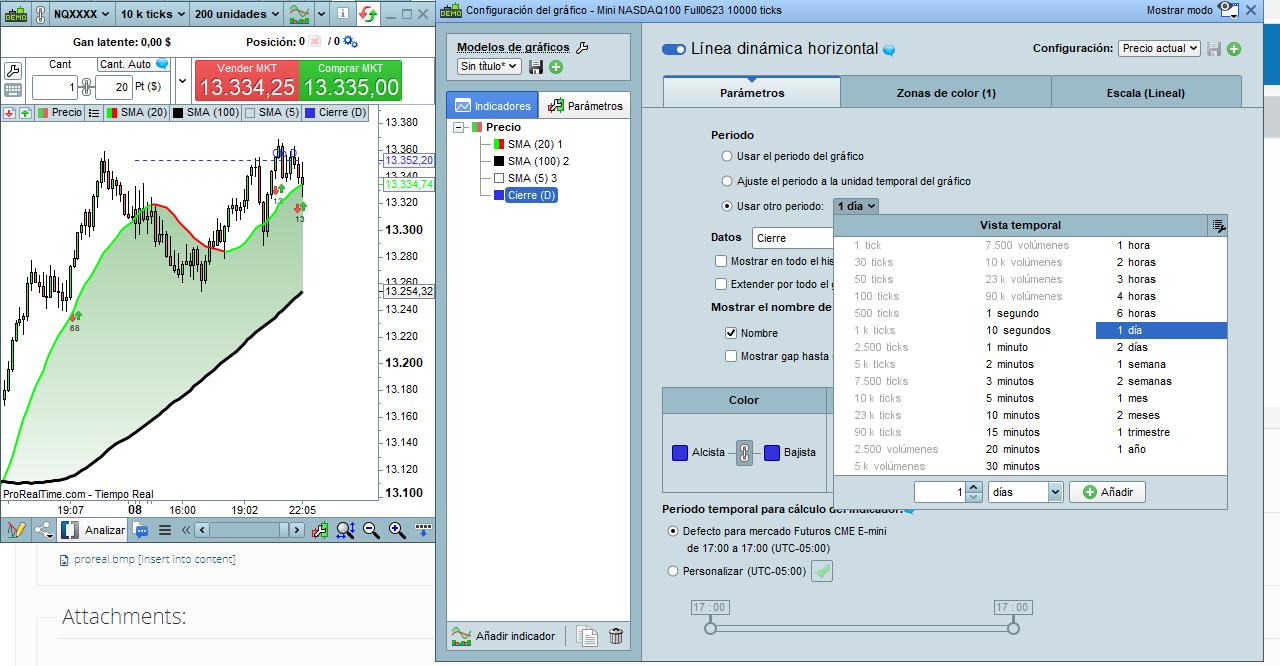Click the candlestick wrench settings icon
This screenshot has width=1280, height=666.
click(x=319, y=530)
